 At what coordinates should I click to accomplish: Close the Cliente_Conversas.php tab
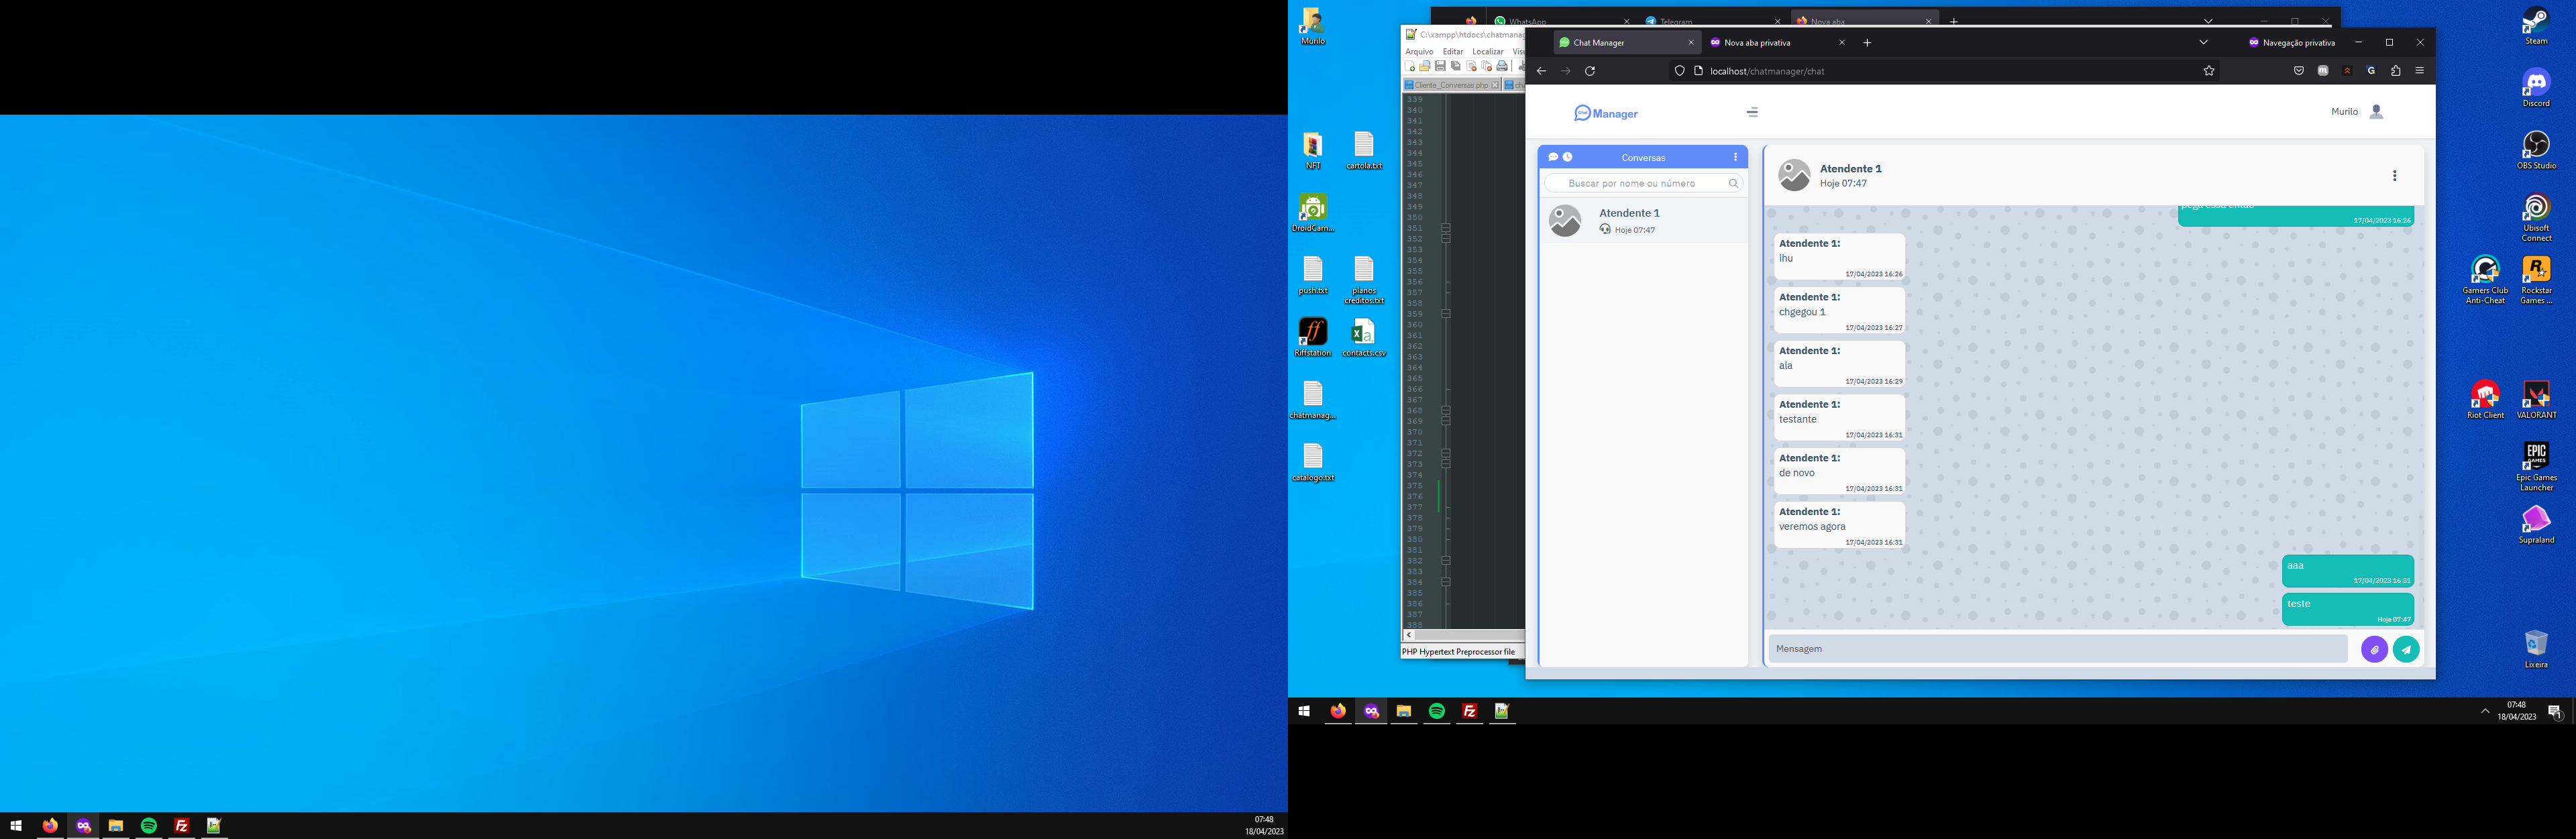tap(1495, 85)
